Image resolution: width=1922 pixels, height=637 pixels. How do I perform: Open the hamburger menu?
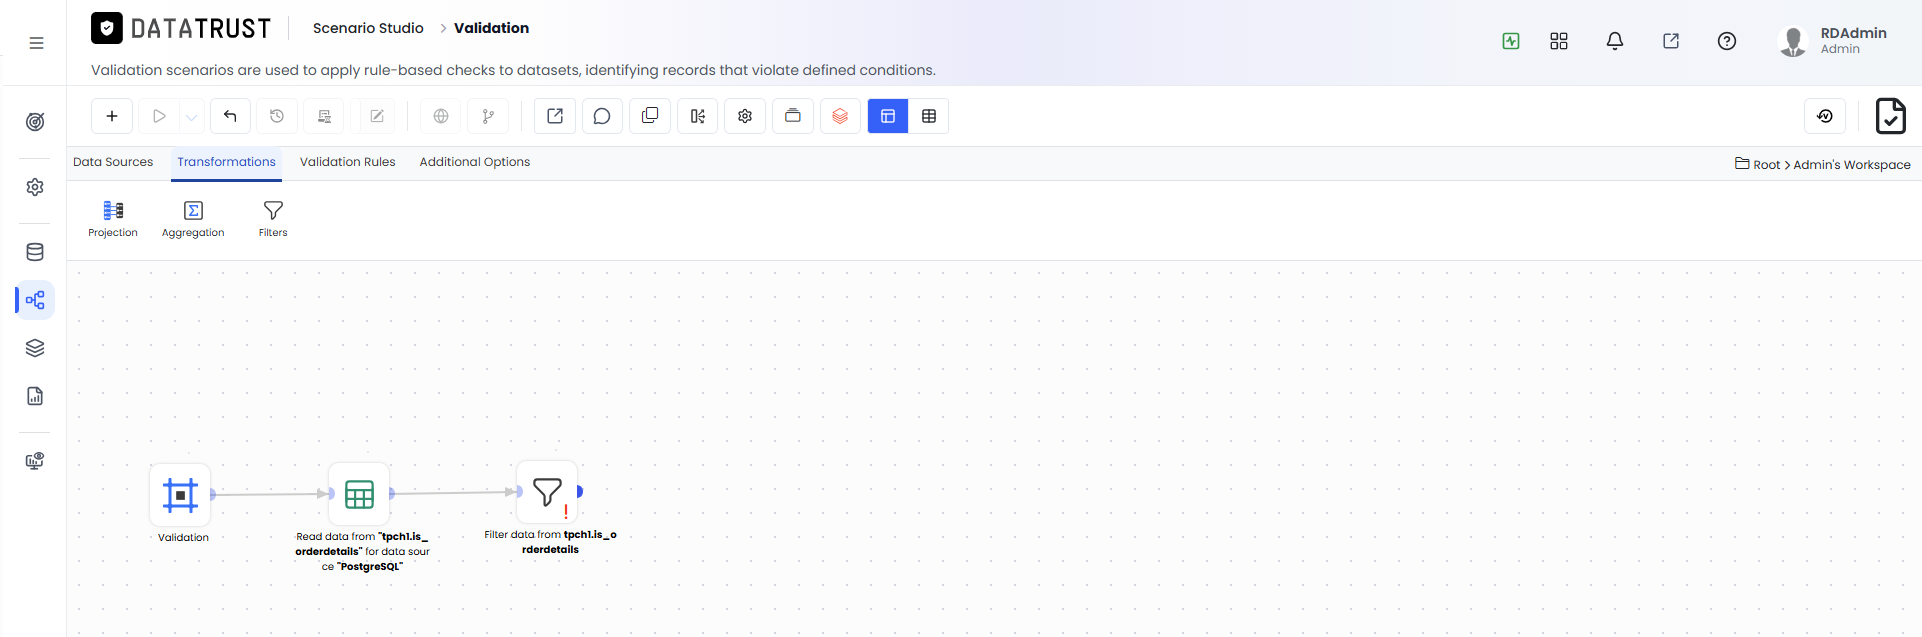pyautogui.click(x=36, y=43)
